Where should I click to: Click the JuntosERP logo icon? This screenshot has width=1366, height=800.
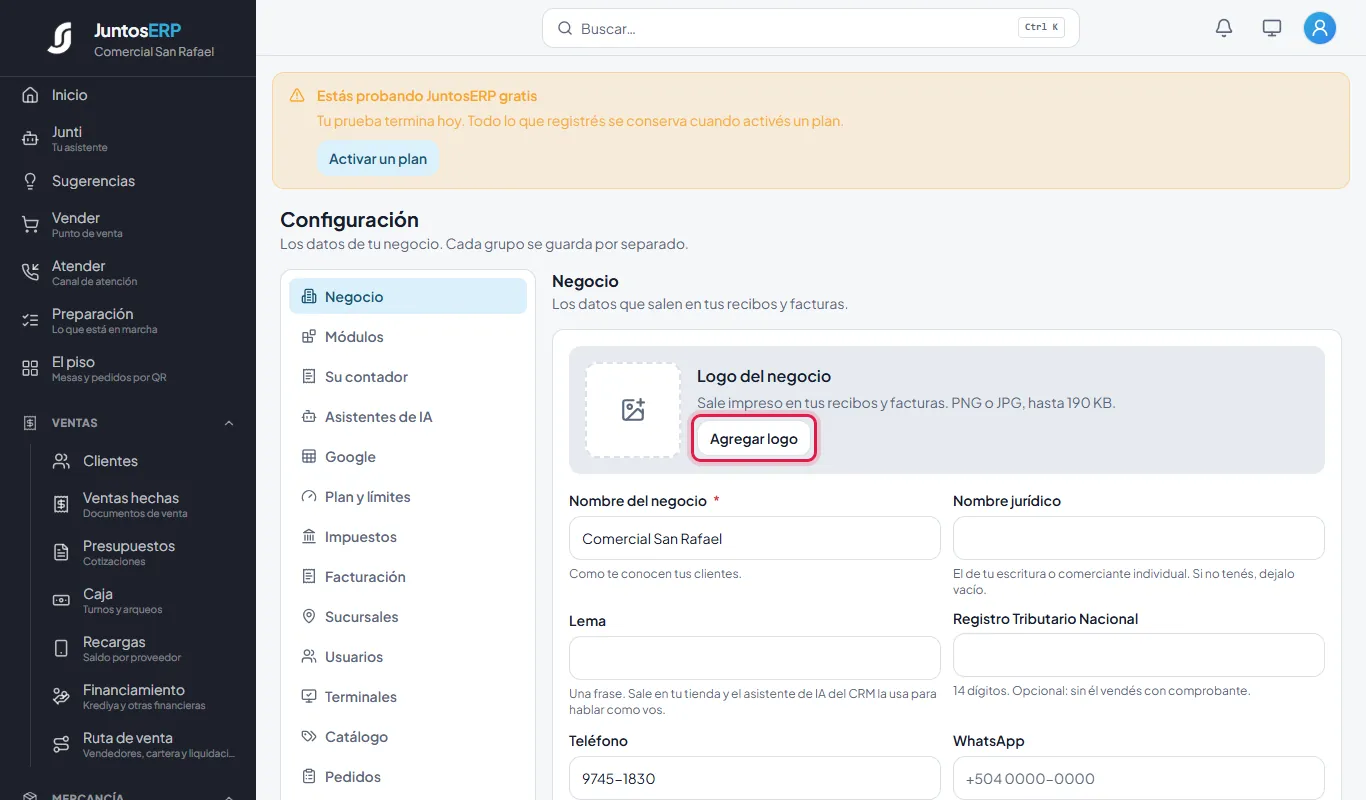pos(60,38)
